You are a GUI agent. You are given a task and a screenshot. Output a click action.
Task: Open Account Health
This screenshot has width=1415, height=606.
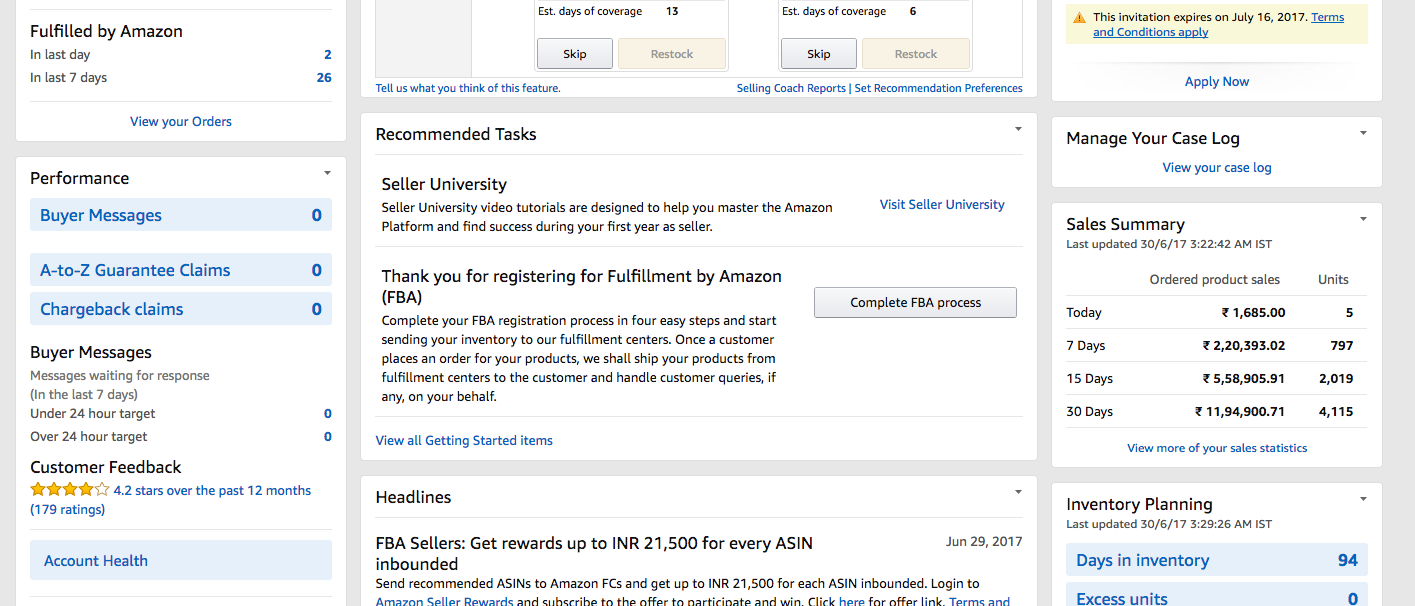click(95, 560)
